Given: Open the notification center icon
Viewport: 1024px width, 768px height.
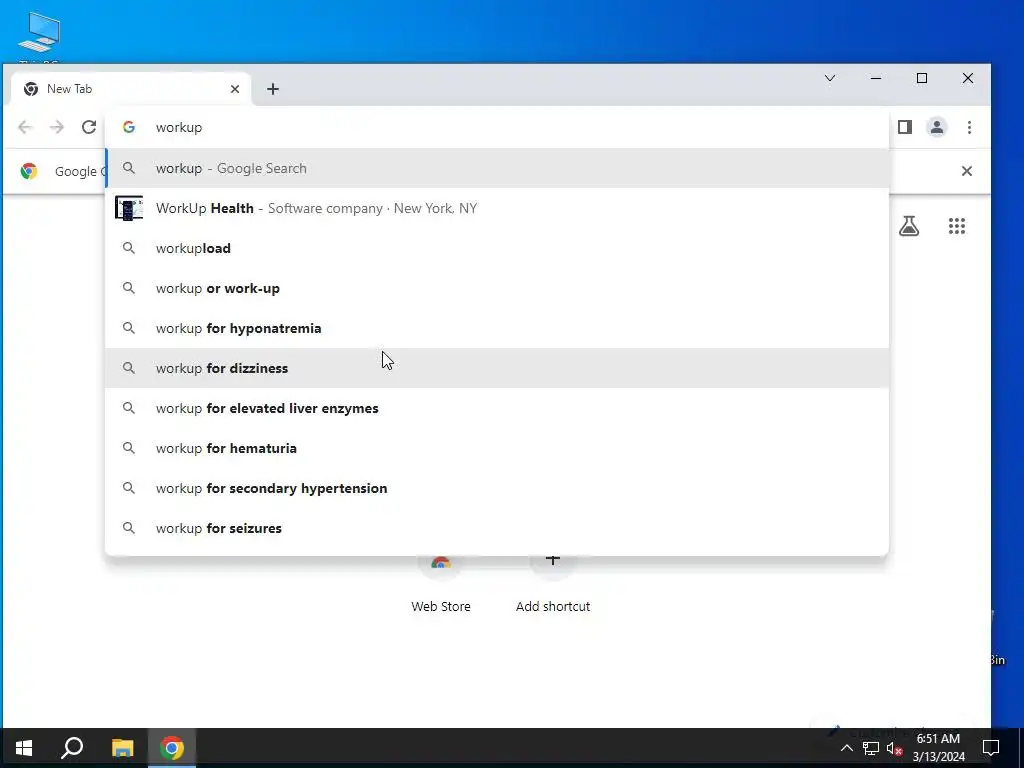Looking at the screenshot, I should (x=991, y=748).
